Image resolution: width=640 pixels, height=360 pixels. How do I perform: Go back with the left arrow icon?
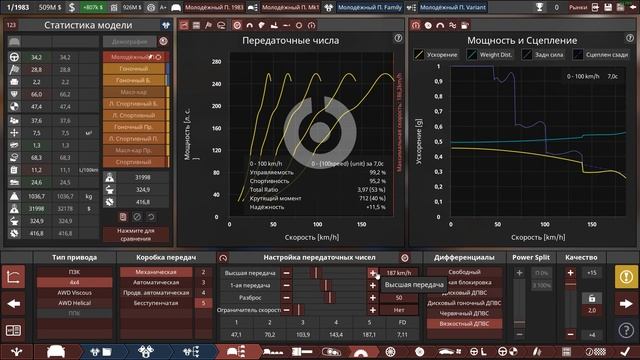pos(13,304)
